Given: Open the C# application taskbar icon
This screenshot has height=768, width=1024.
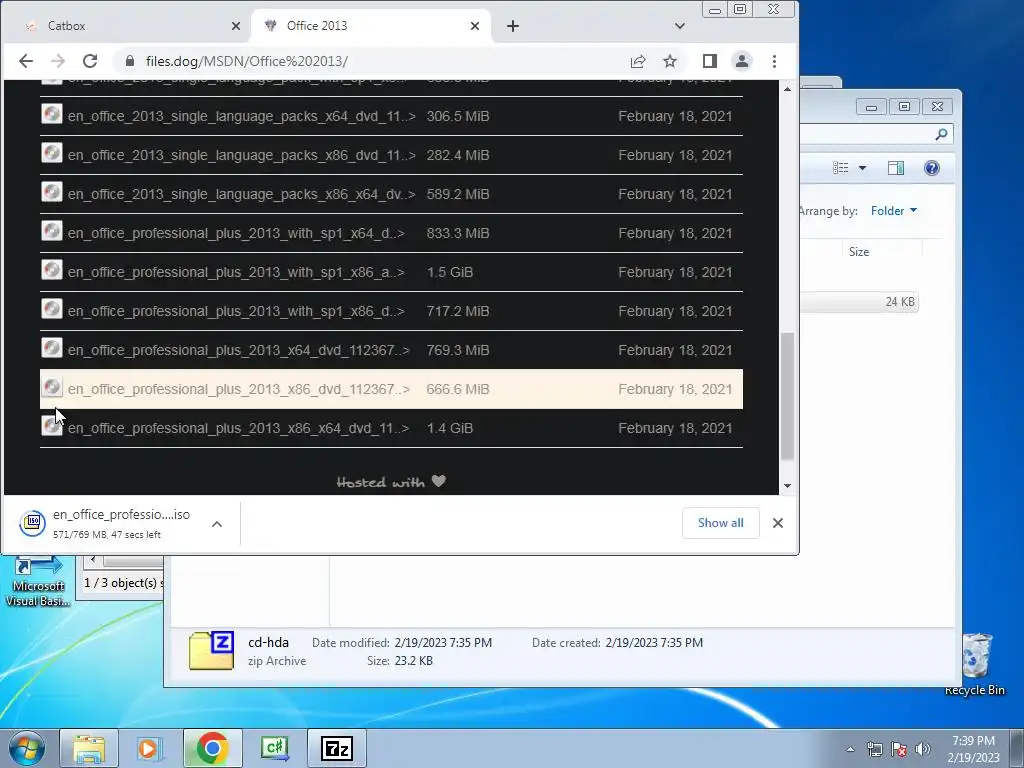Looking at the screenshot, I should coord(274,748).
